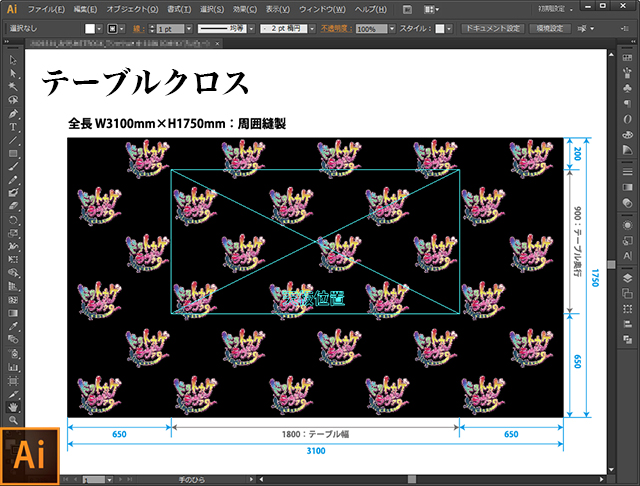Open the ファイル(F) menu

pyautogui.click(x=46, y=9)
